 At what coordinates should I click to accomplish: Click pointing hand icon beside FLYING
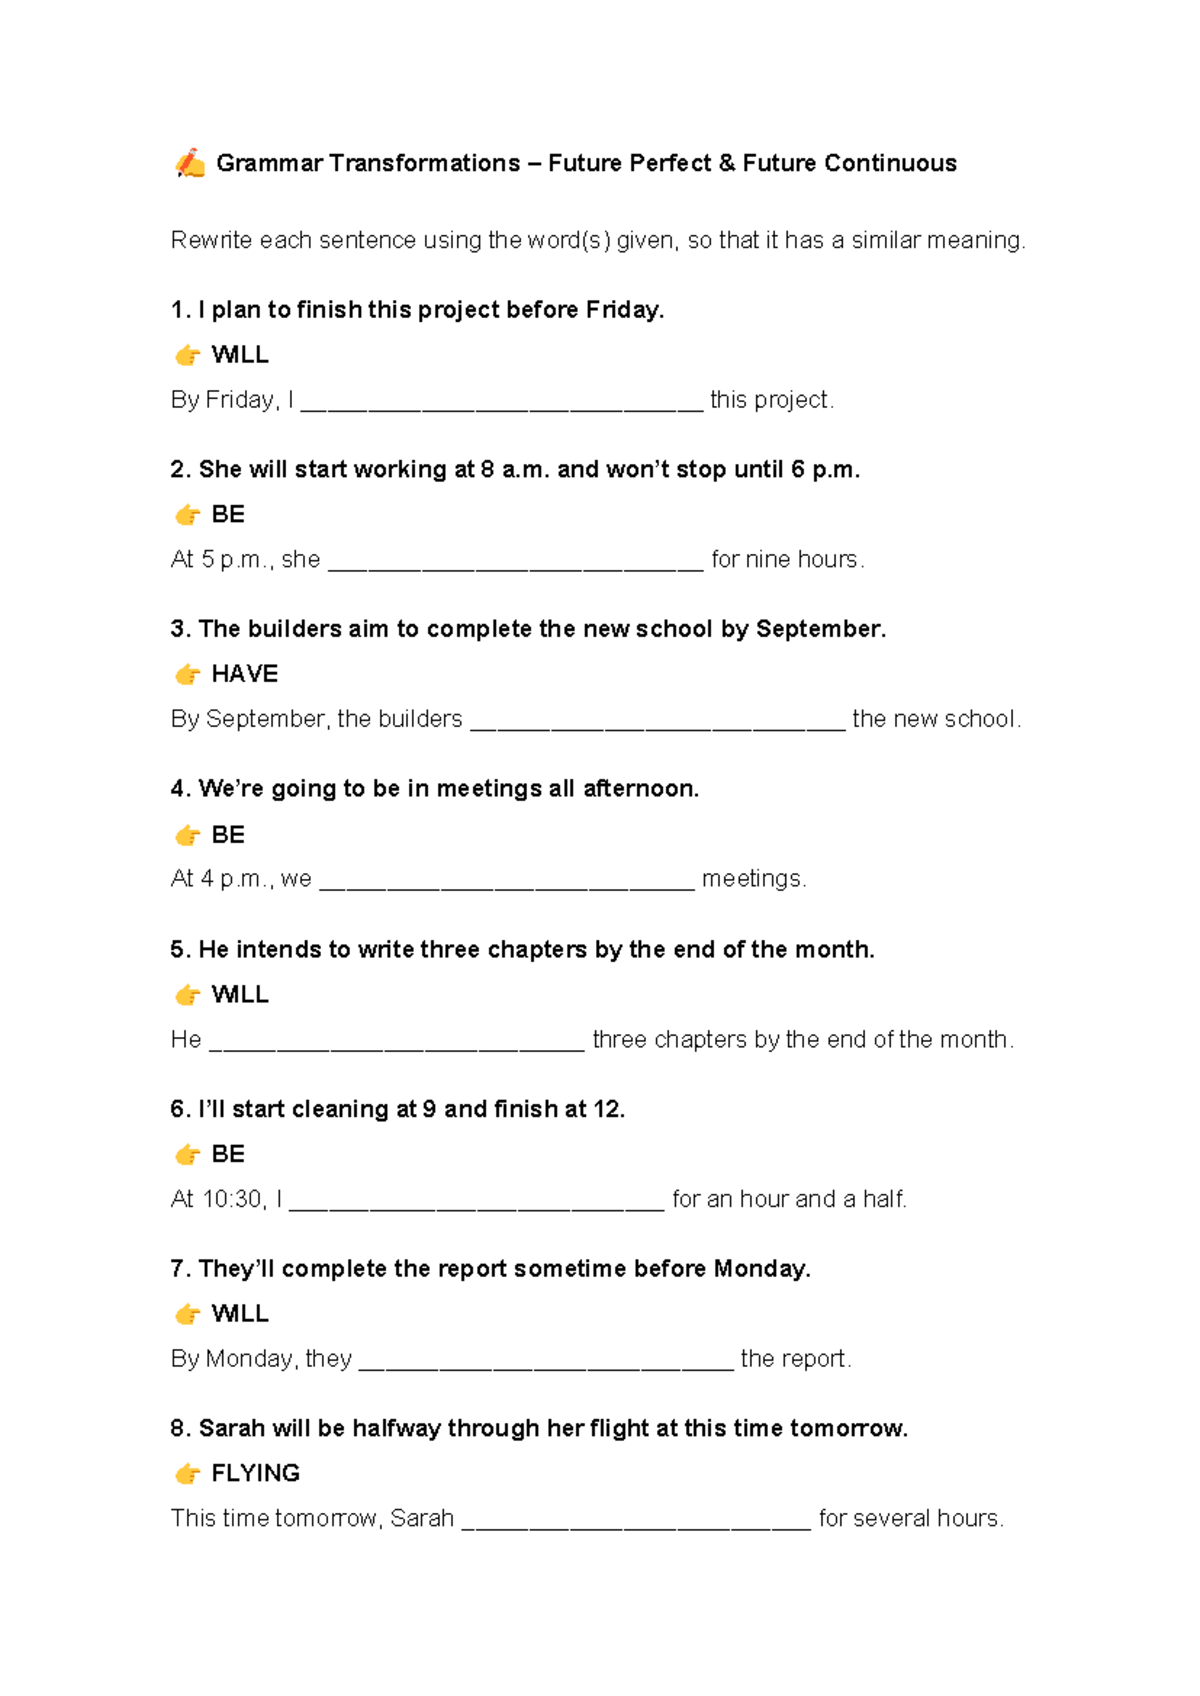click(x=187, y=1474)
